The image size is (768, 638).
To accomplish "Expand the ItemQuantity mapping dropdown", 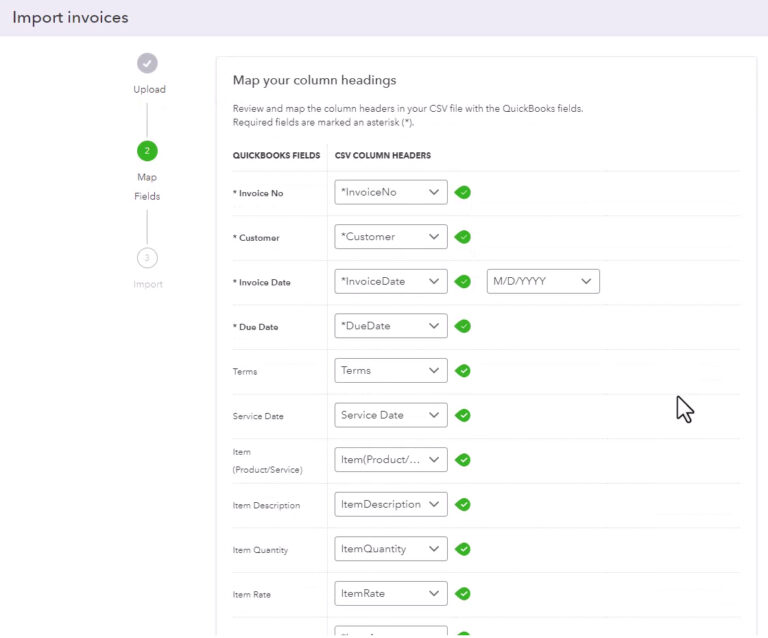I will point(390,549).
